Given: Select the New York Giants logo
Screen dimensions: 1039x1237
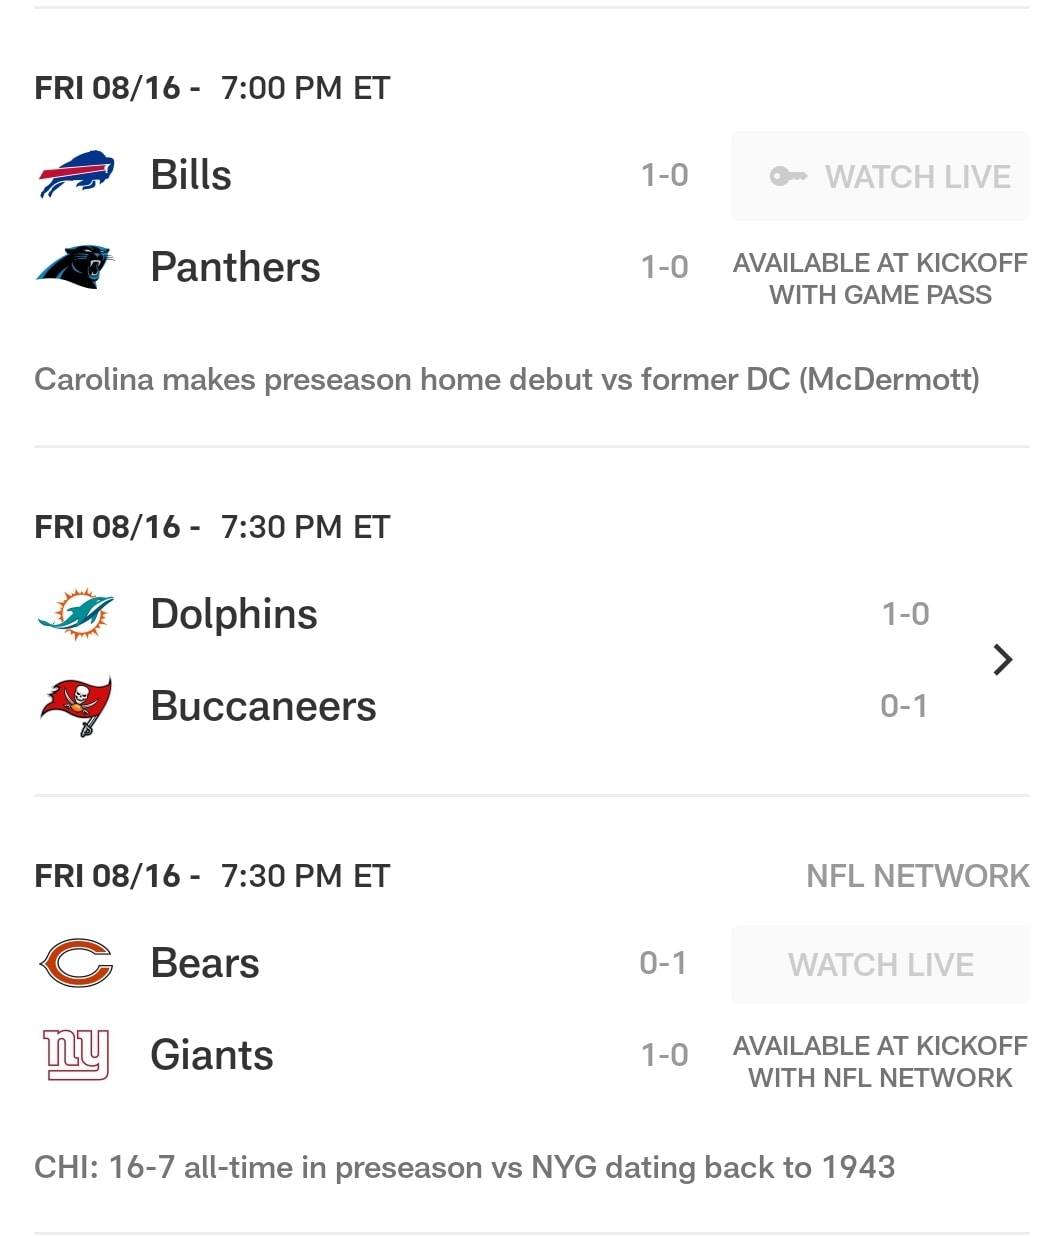Looking at the screenshot, I should (x=76, y=1055).
